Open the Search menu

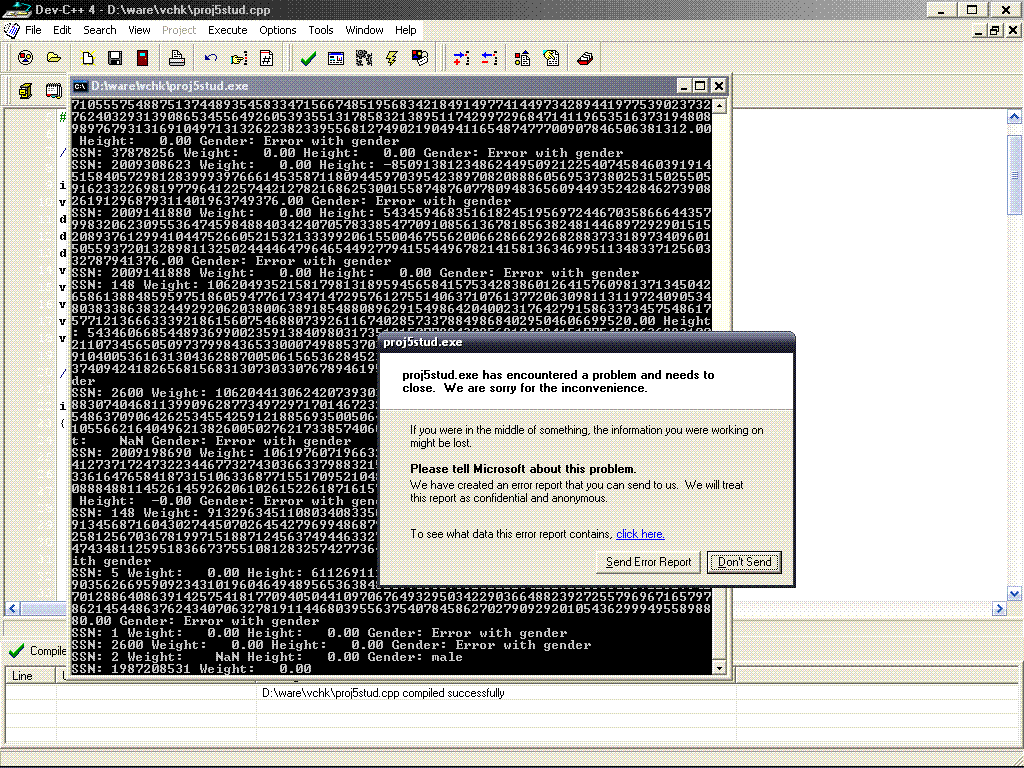[x=100, y=30]
